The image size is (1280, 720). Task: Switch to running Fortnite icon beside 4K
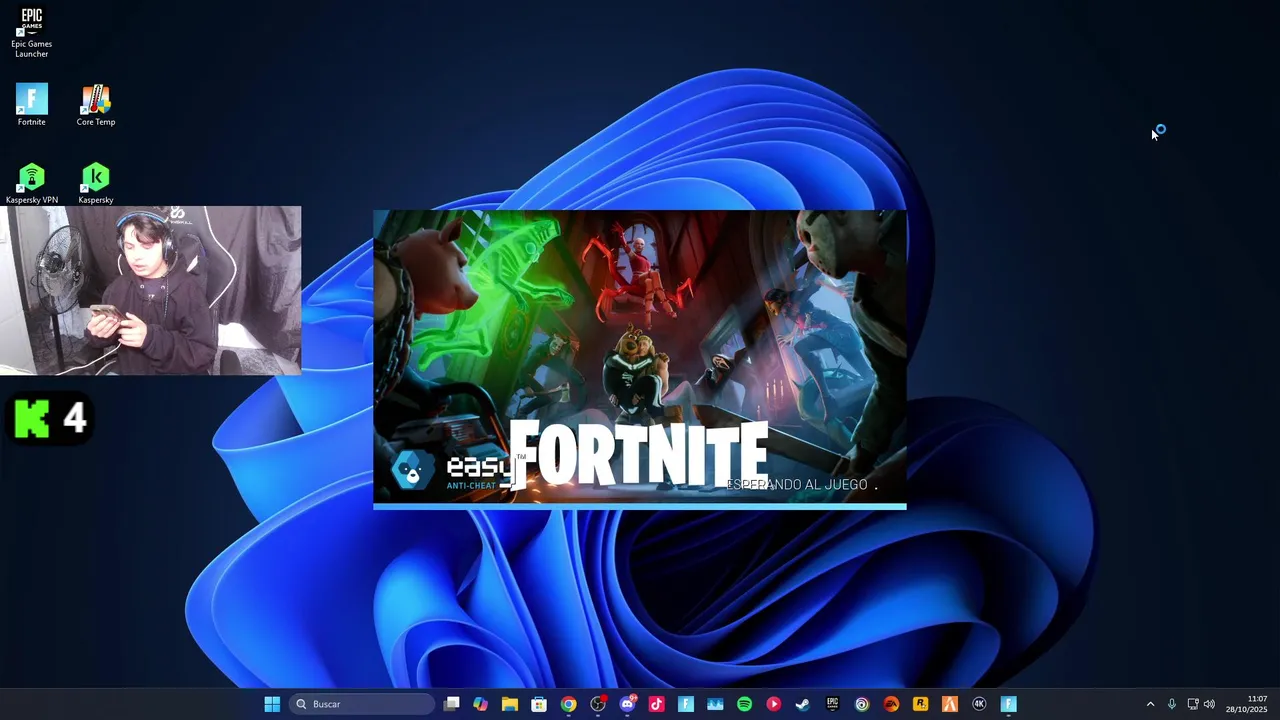tap(1008, 704)
